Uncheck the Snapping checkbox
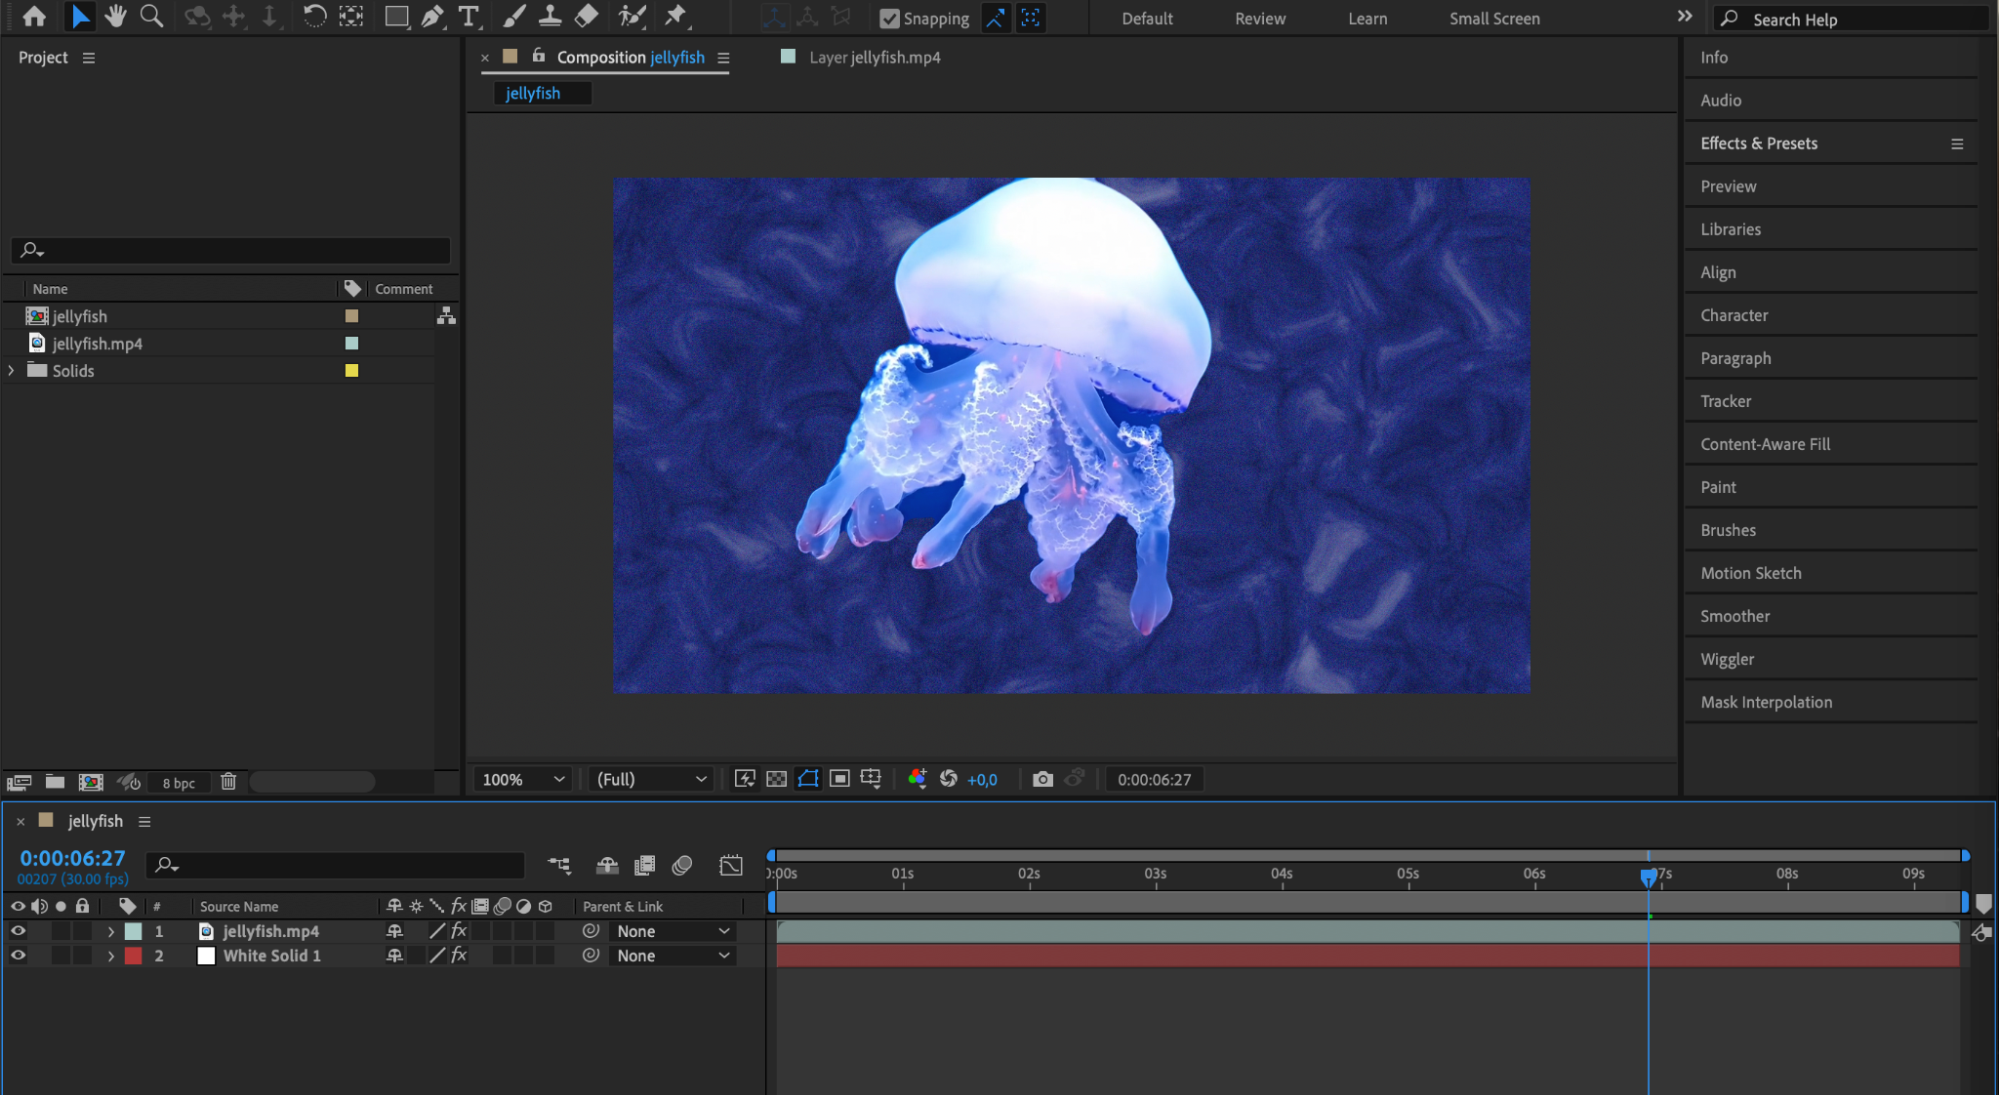 click(x=889, y=19)
